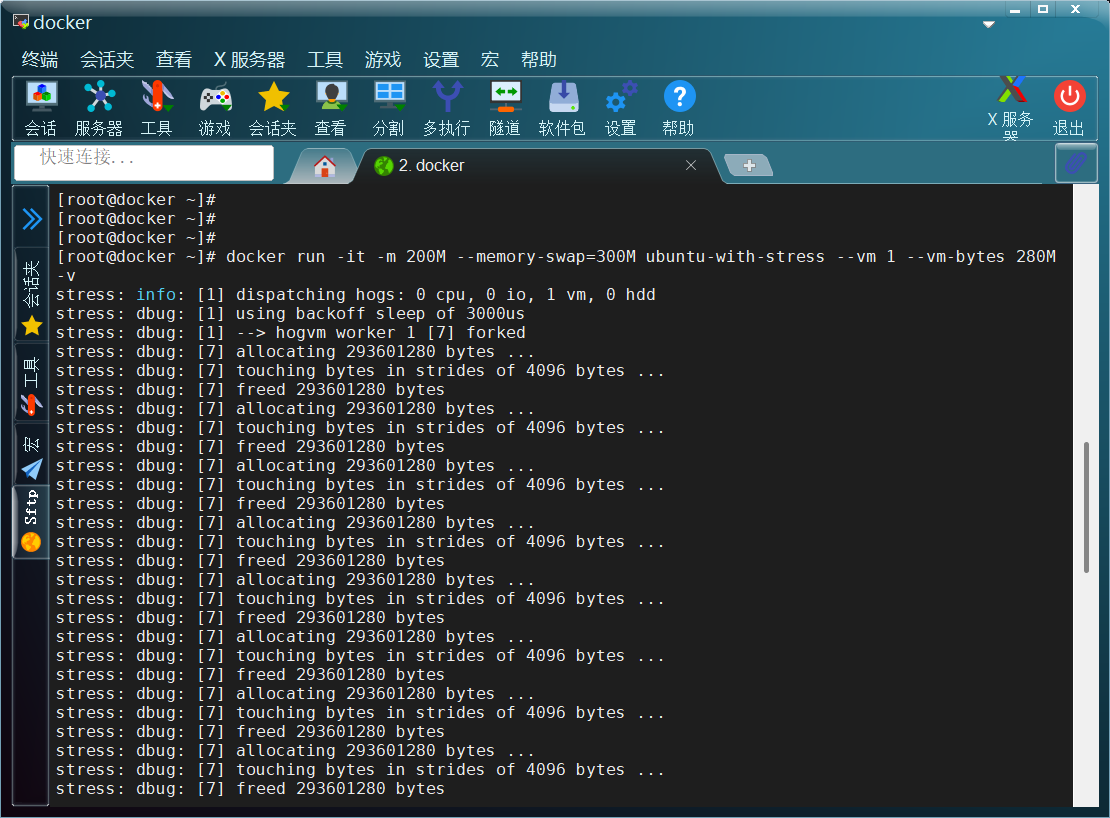Click the paperclip attach icon
This screenshot has width=1110, height=818.
coord(1075,163)
